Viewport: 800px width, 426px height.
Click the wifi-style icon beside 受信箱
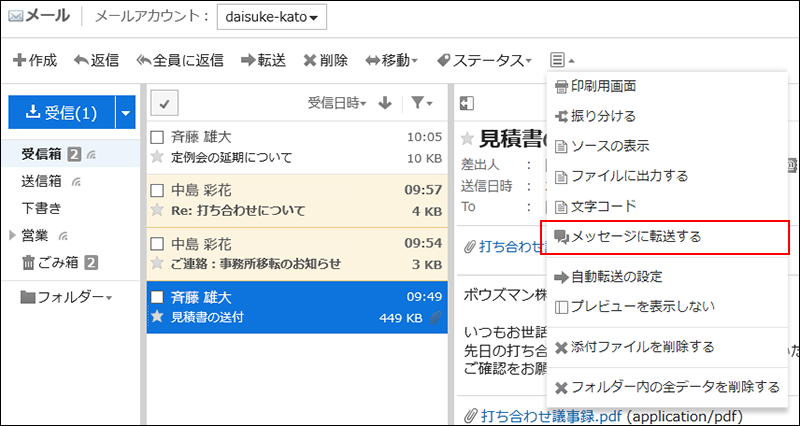click(91, 154)
